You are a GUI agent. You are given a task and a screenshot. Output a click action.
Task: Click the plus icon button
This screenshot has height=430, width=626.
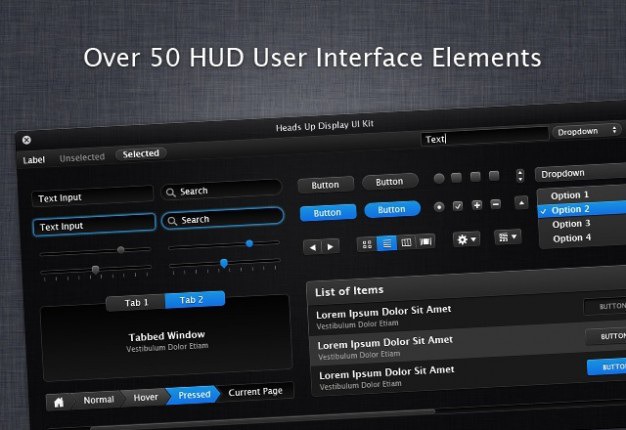pos(476,205)
